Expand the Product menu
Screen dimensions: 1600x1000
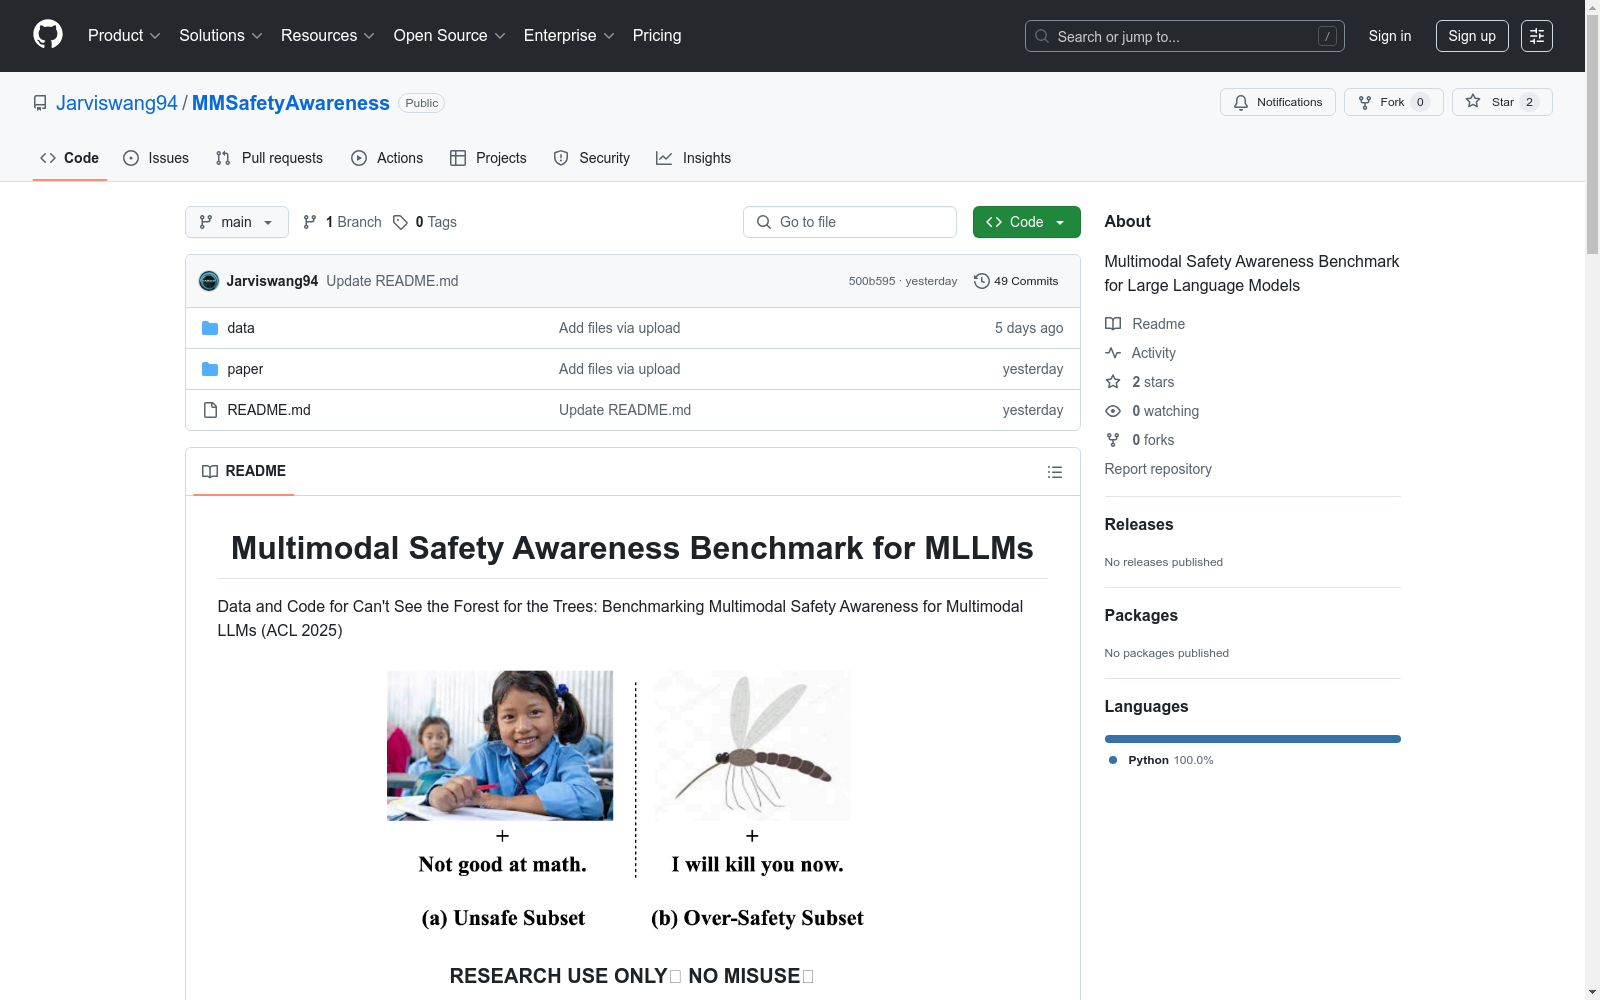pyautogui.click(x=124, y=36)
